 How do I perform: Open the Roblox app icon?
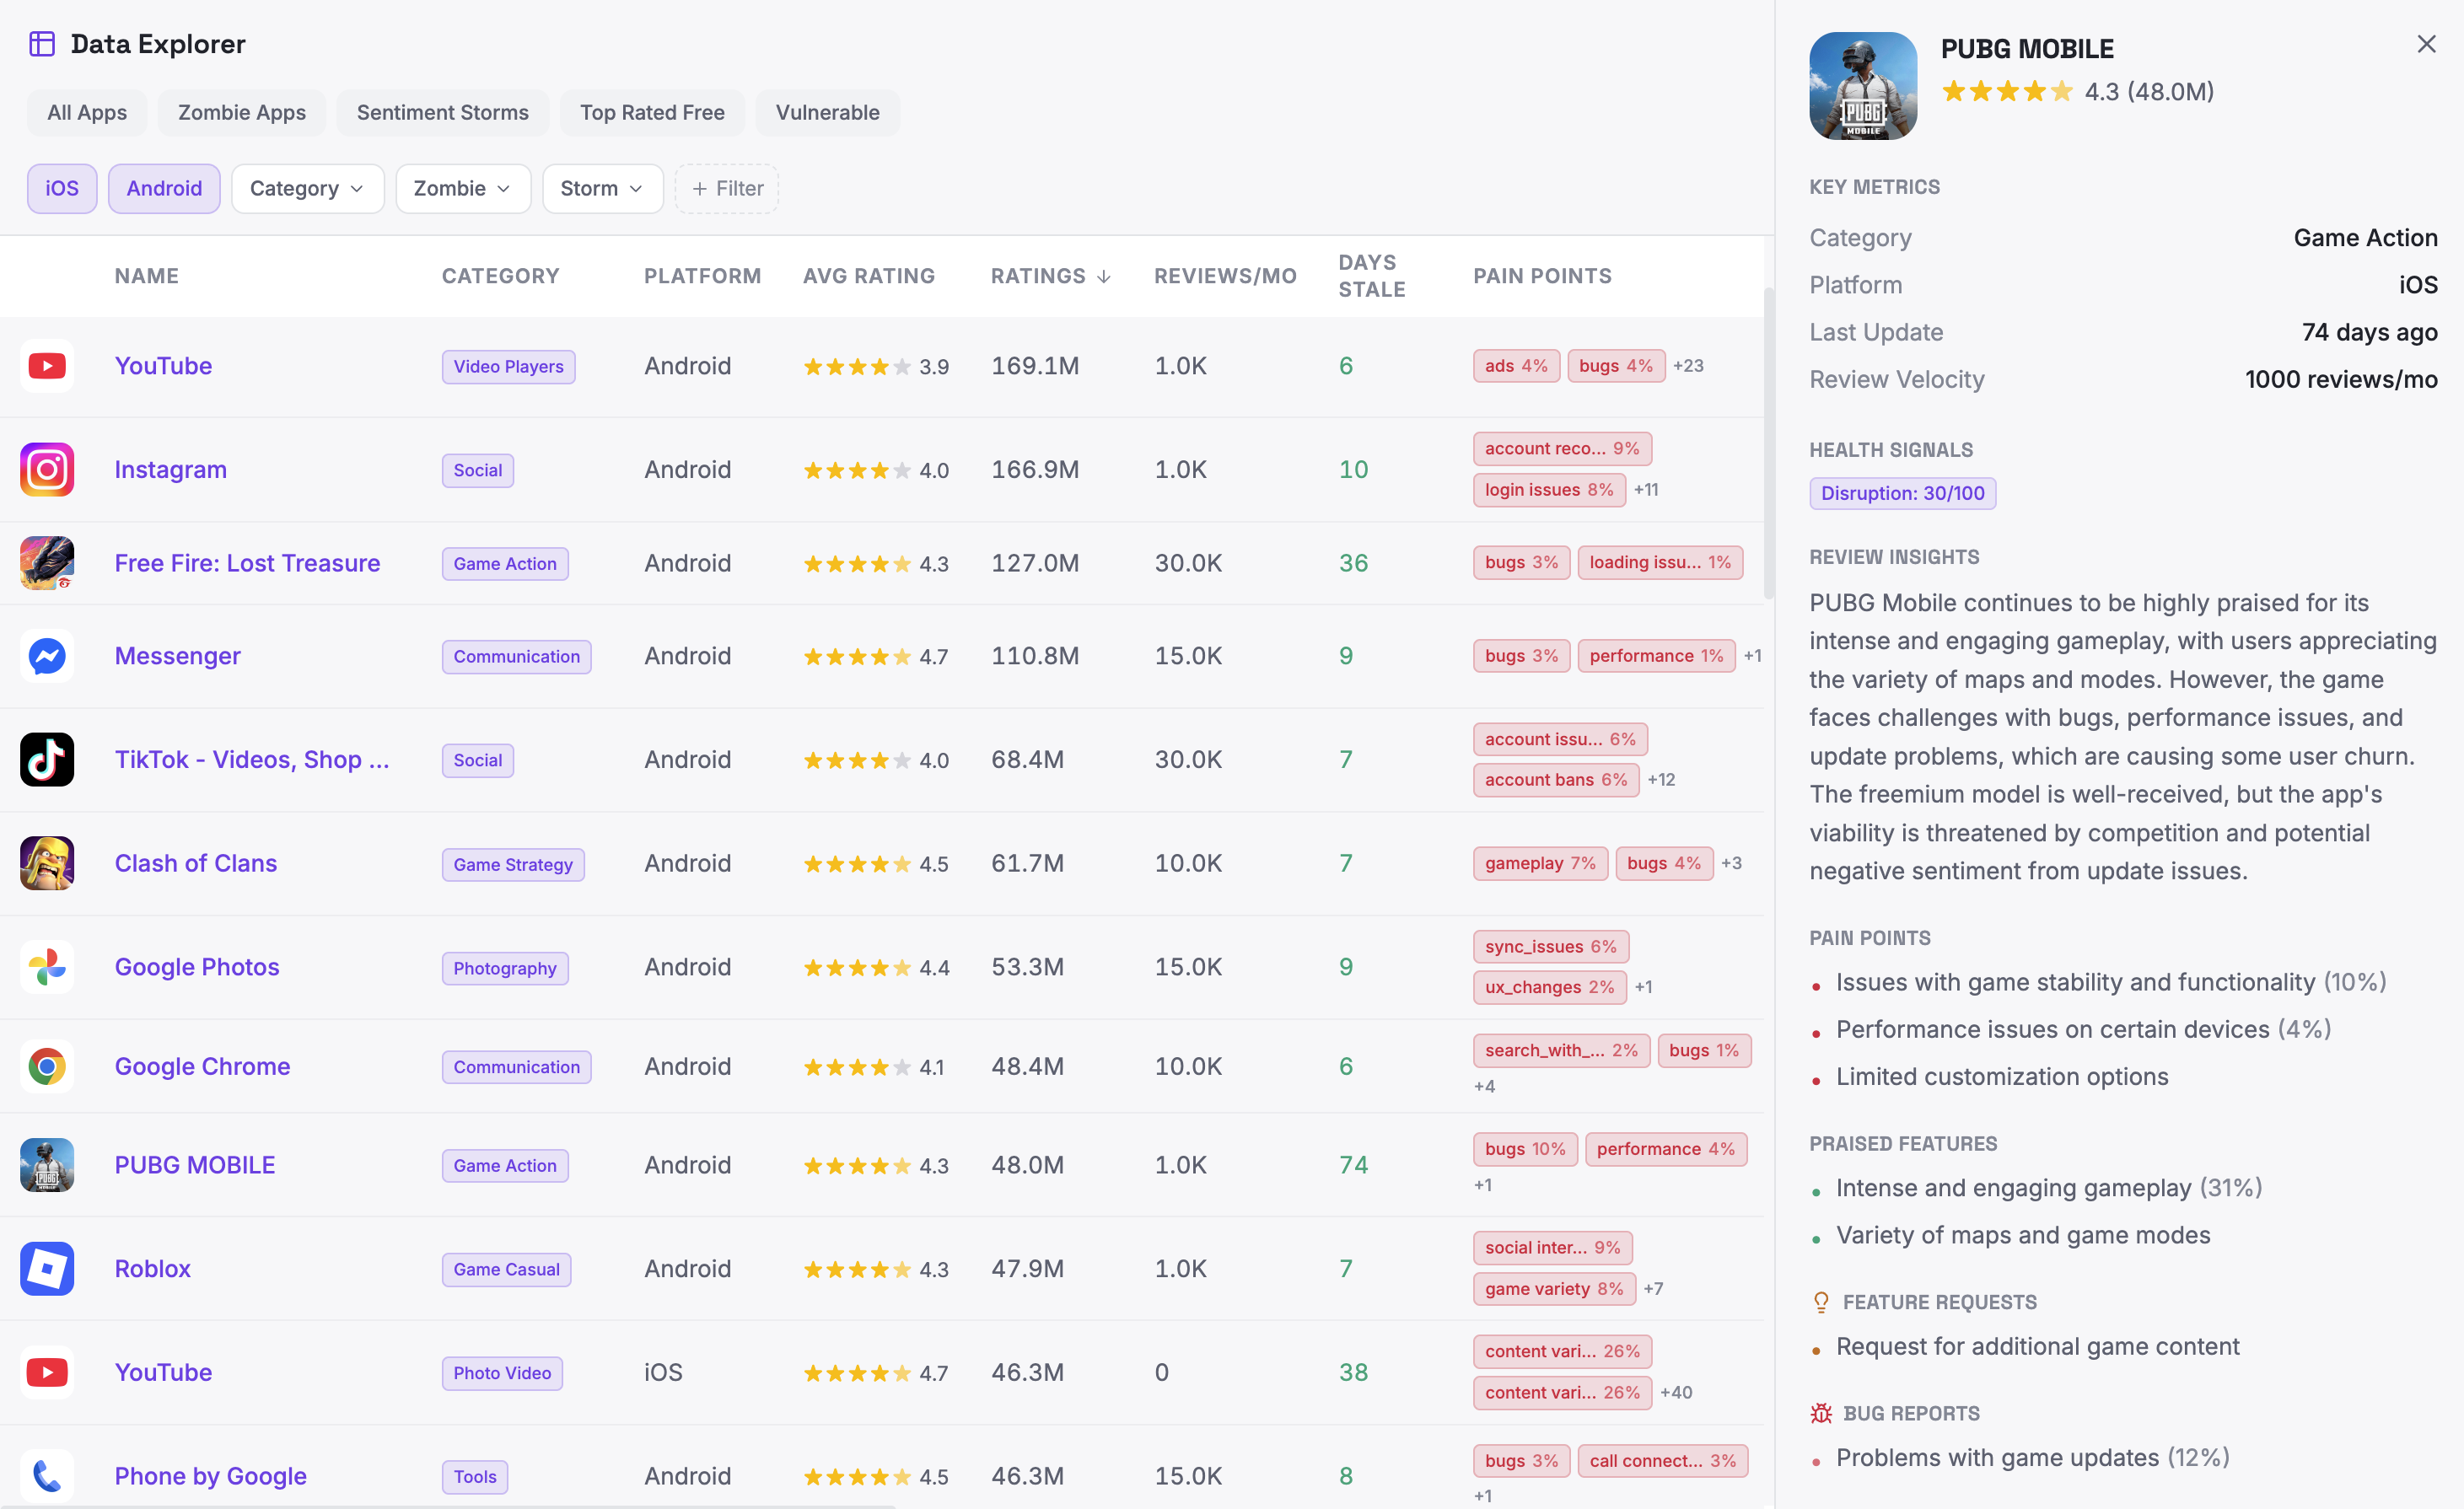pos(46,1268)
